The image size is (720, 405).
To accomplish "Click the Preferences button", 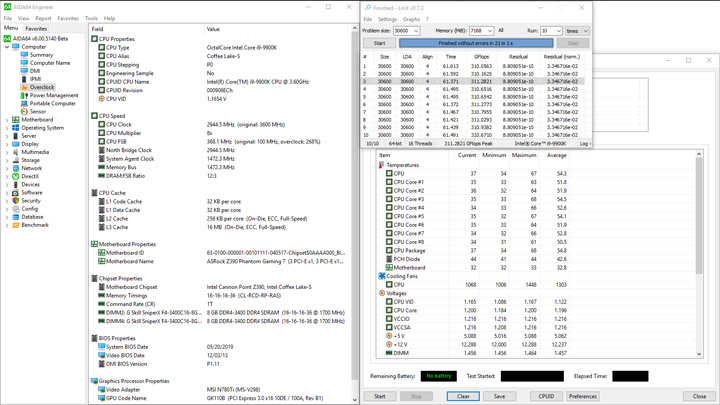I will [583, 396].
